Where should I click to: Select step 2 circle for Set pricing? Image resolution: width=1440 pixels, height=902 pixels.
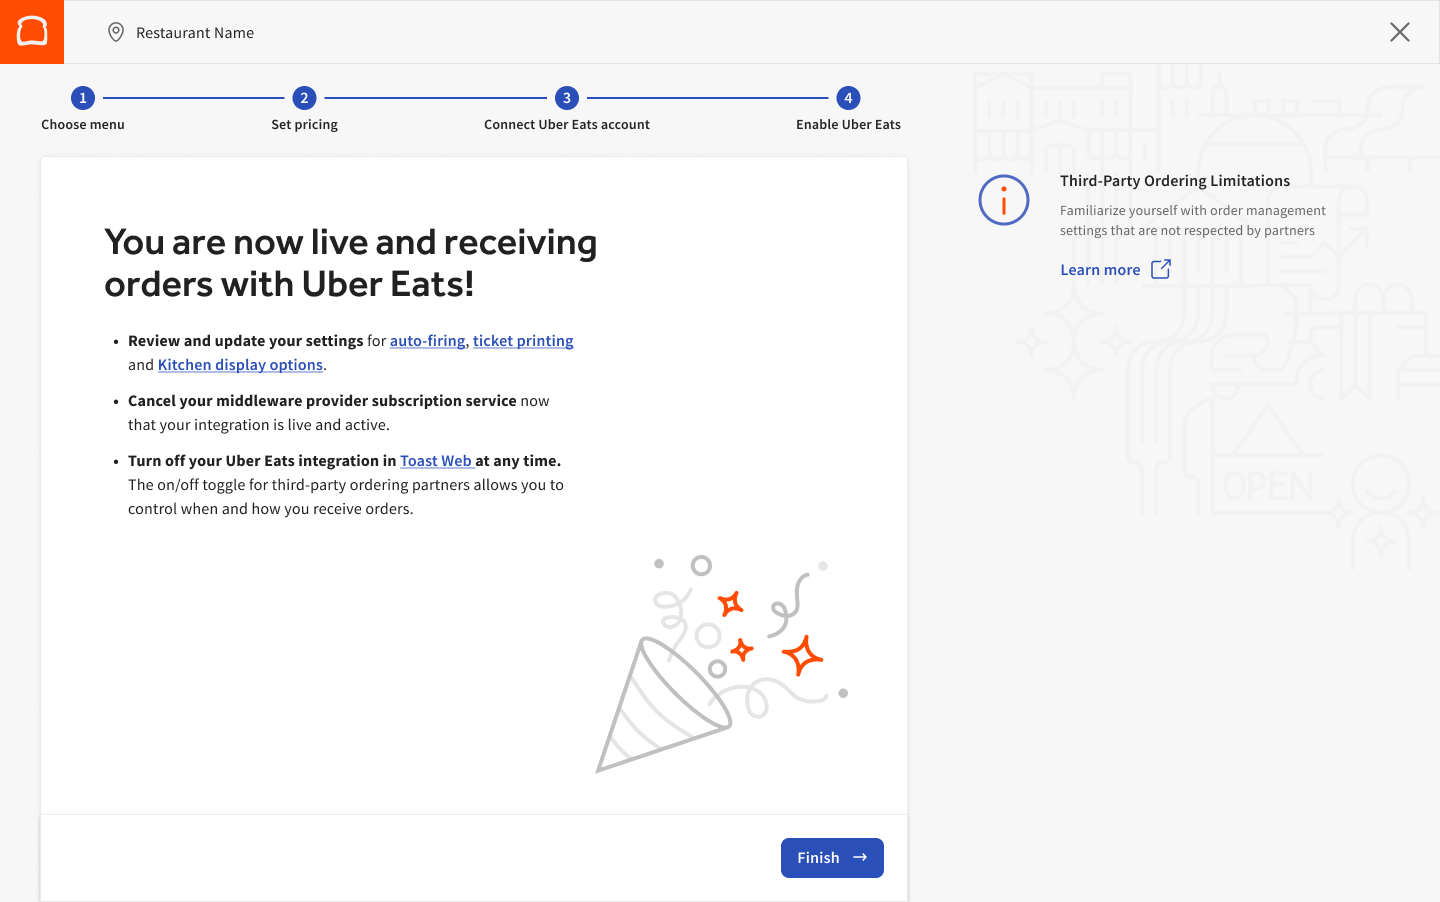tap(304, 98)
